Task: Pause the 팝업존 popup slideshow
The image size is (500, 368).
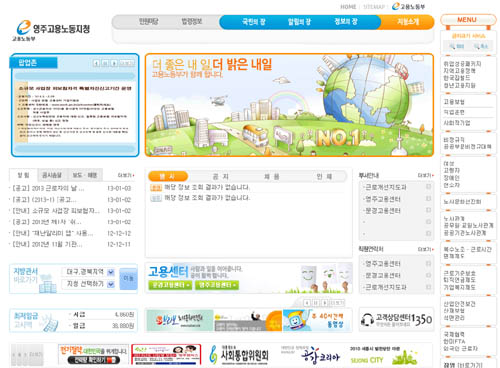Action: coord(105,63)
